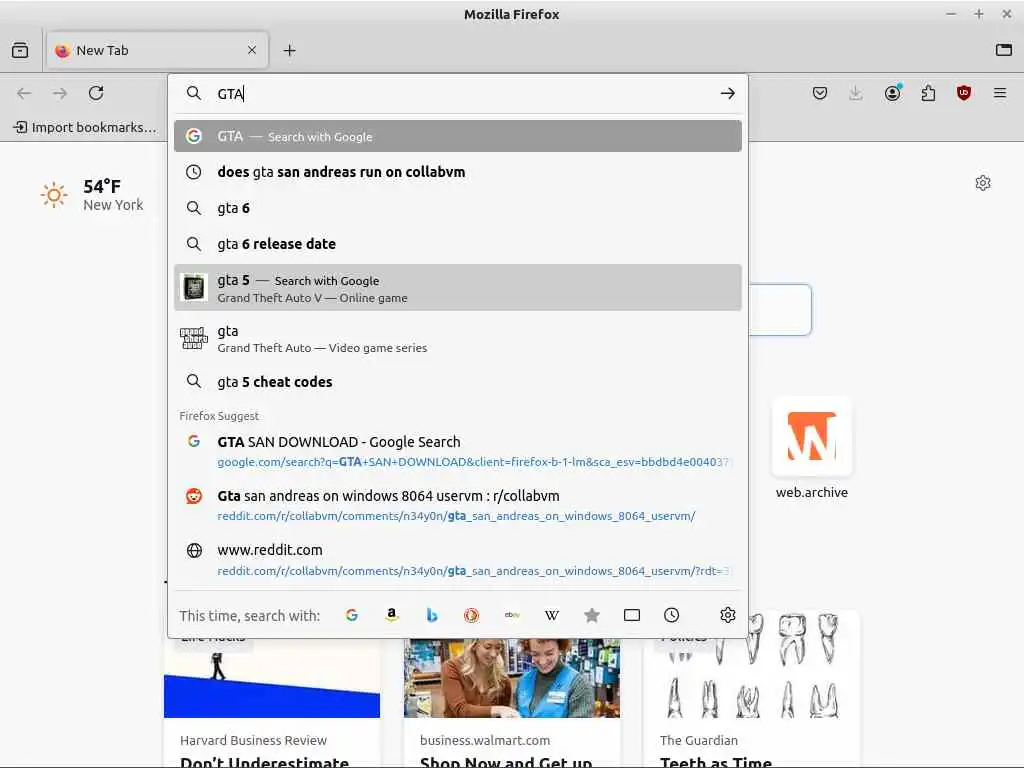Select gta 5 Search with Google suggestion

pyautogui.click(x=458, y=288)
